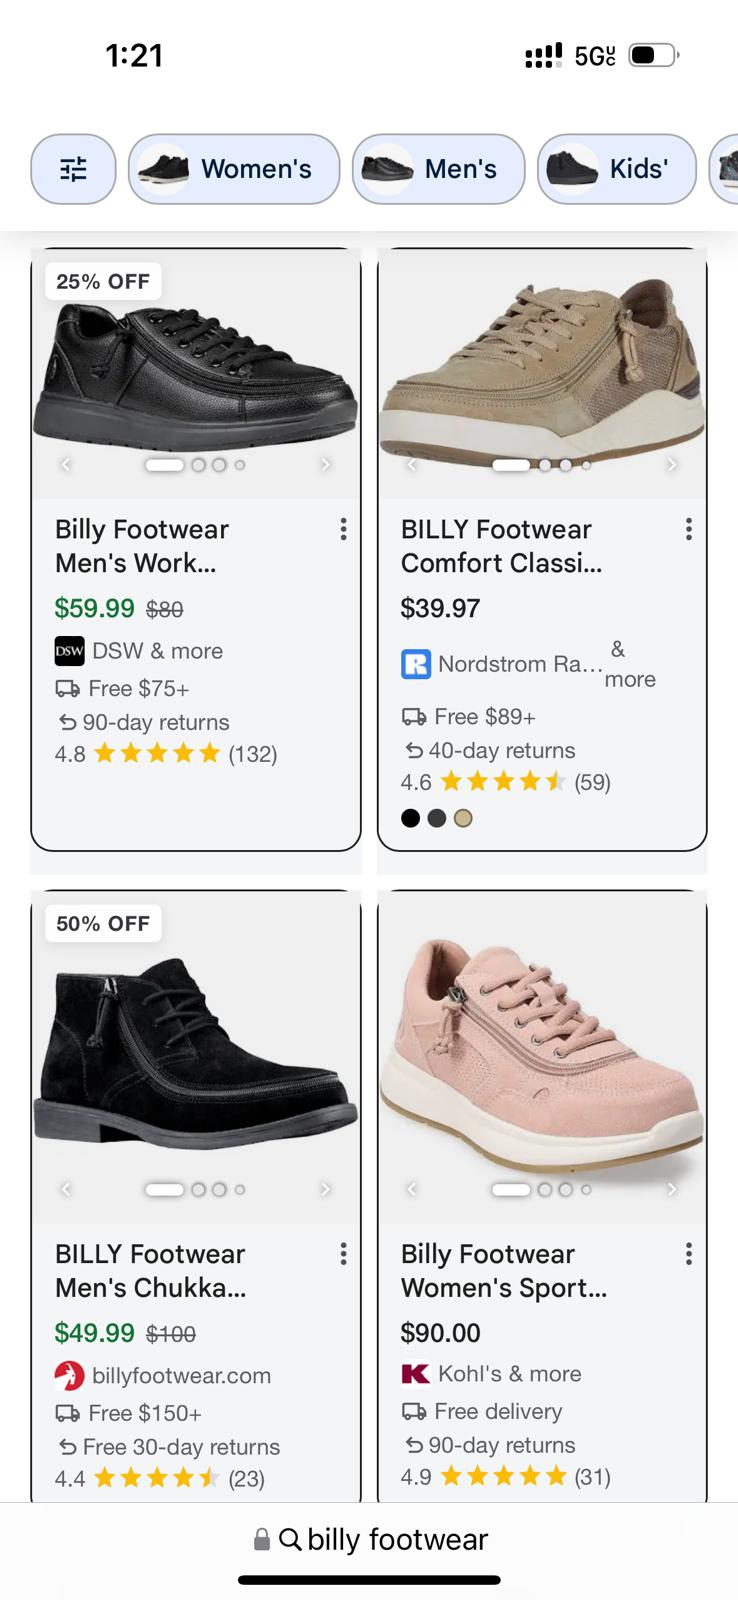
Task: Select the Women's filter chip
Action: (234, 169)
